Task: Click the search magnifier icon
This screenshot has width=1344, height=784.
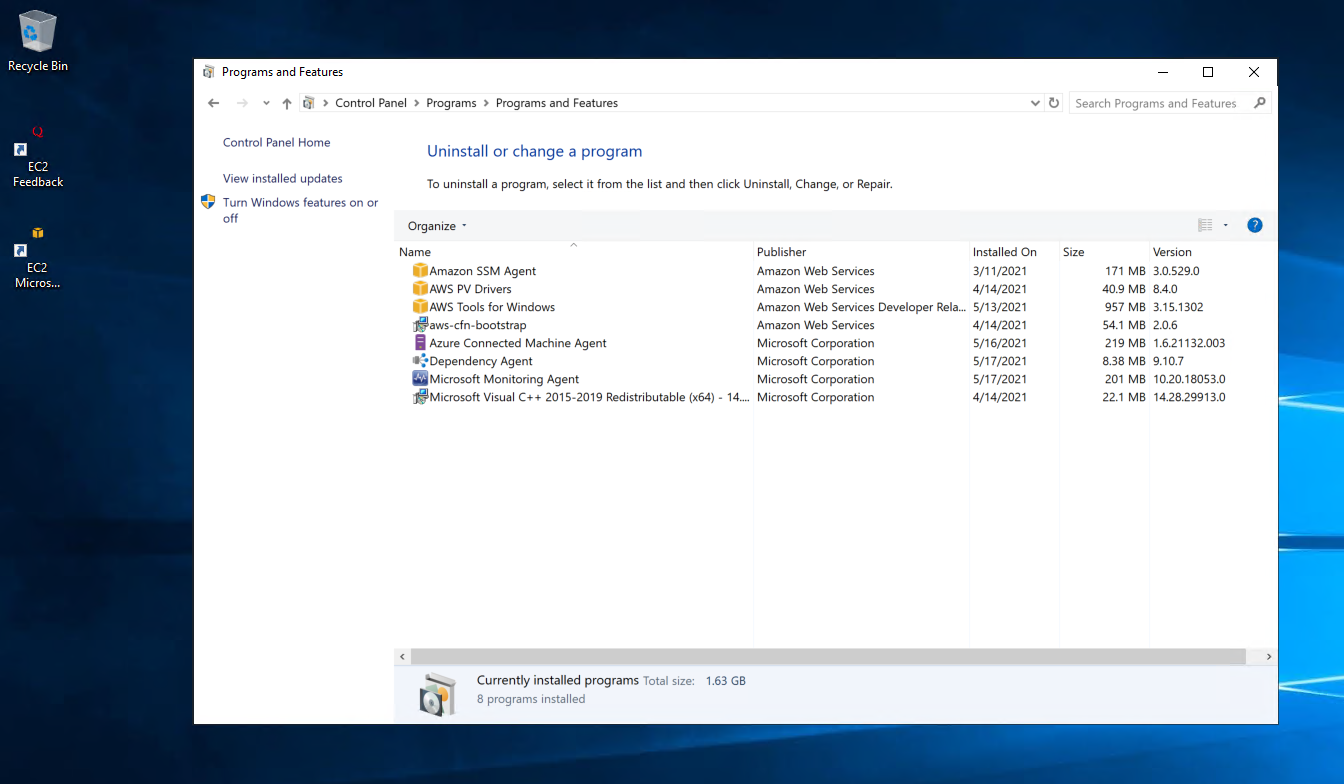Action: click(1259, 103)
